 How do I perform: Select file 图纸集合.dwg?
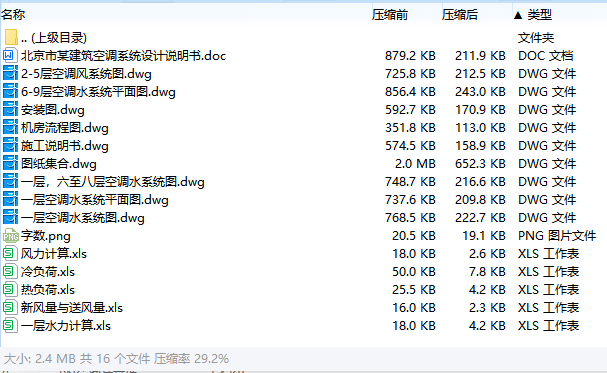[x=58, y=164]
